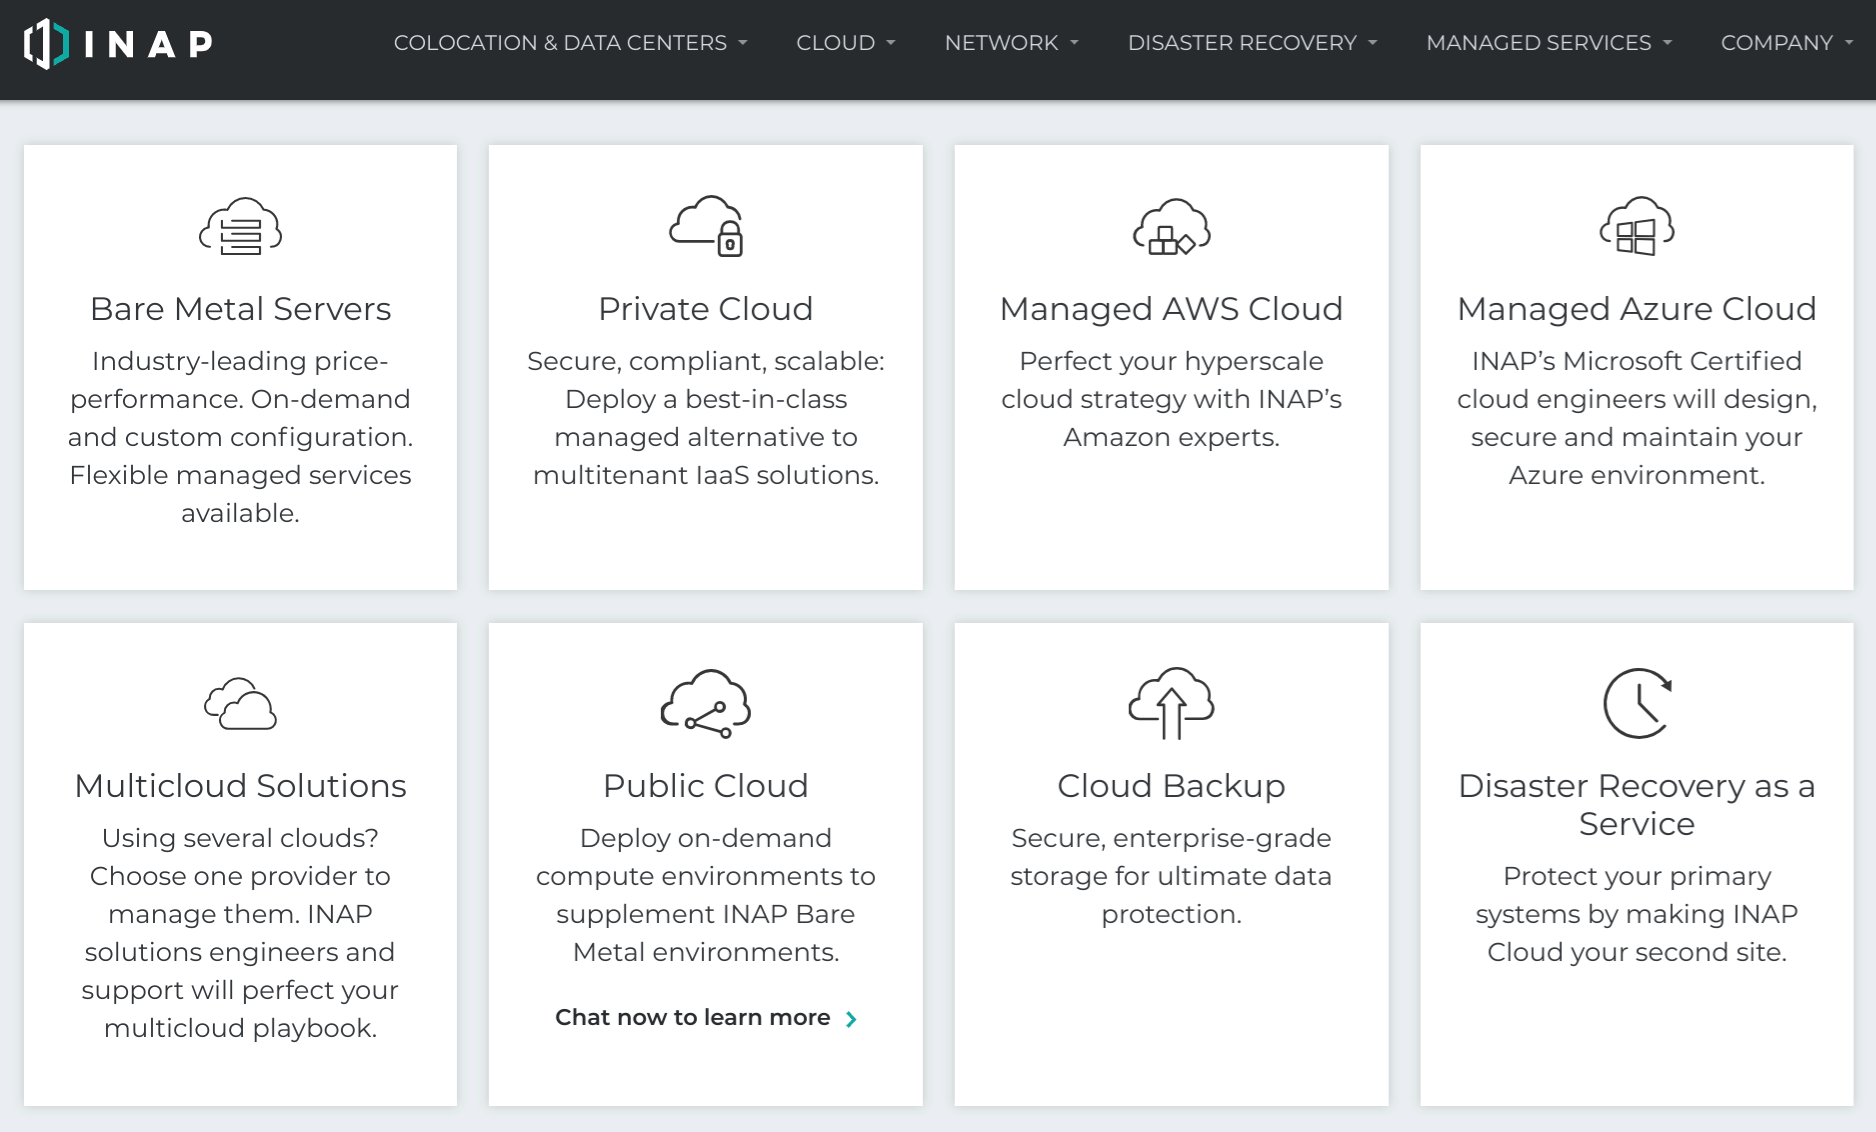Open the Bare Metal Servers heading
The width and height of the screenshot is (1876, 1132).
point(240,309)
